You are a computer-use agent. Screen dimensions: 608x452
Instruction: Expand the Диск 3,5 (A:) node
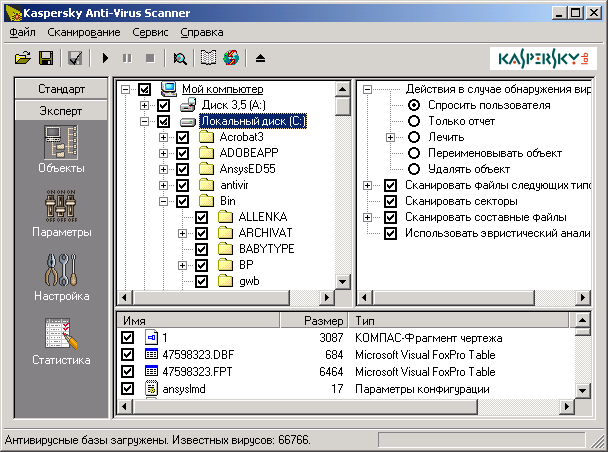pos(144,105)
